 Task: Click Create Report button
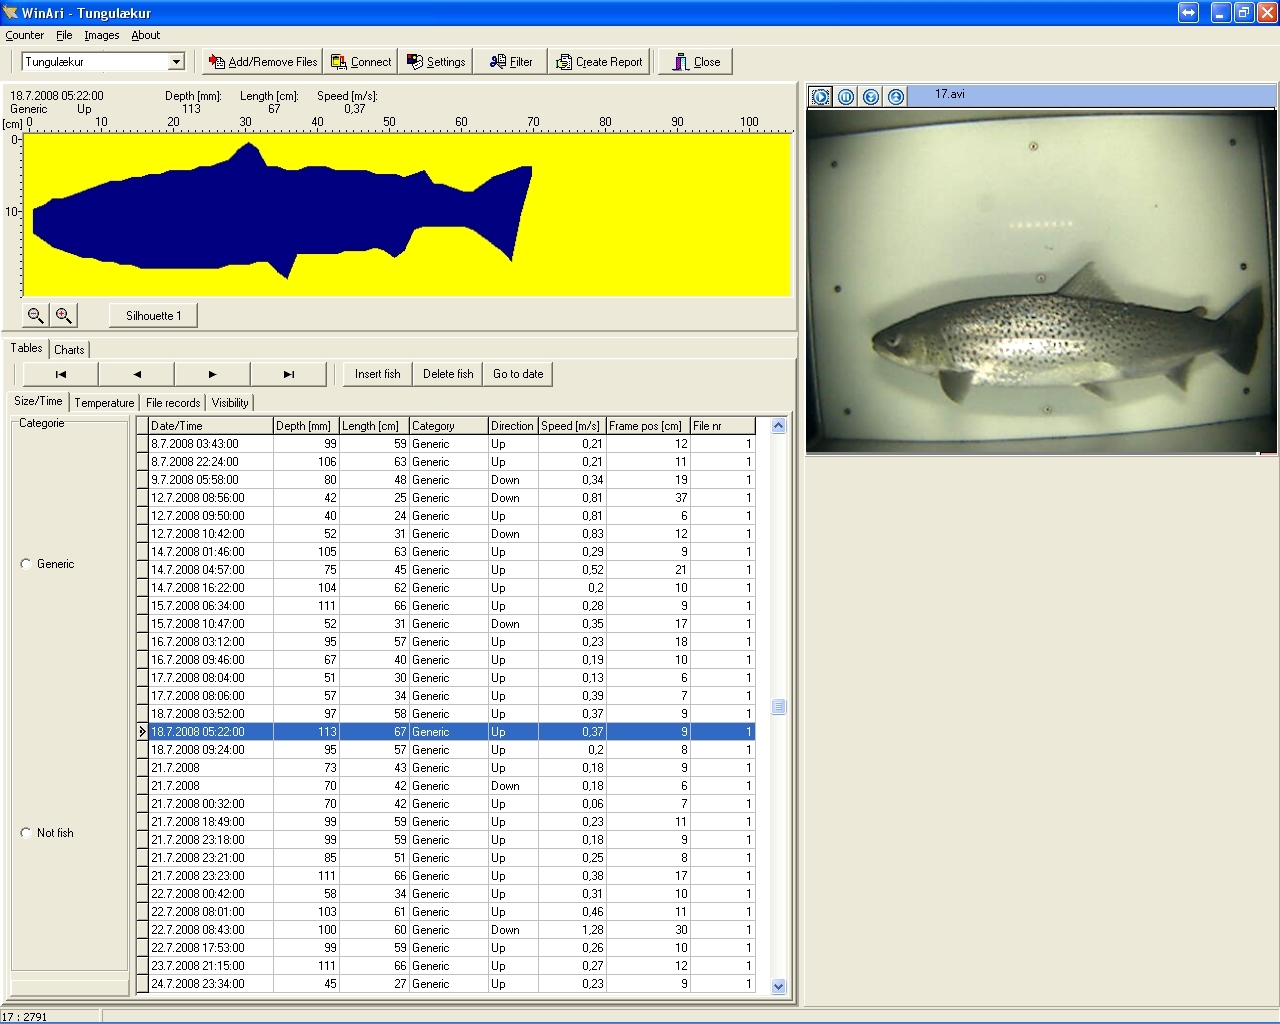(600, 62)
